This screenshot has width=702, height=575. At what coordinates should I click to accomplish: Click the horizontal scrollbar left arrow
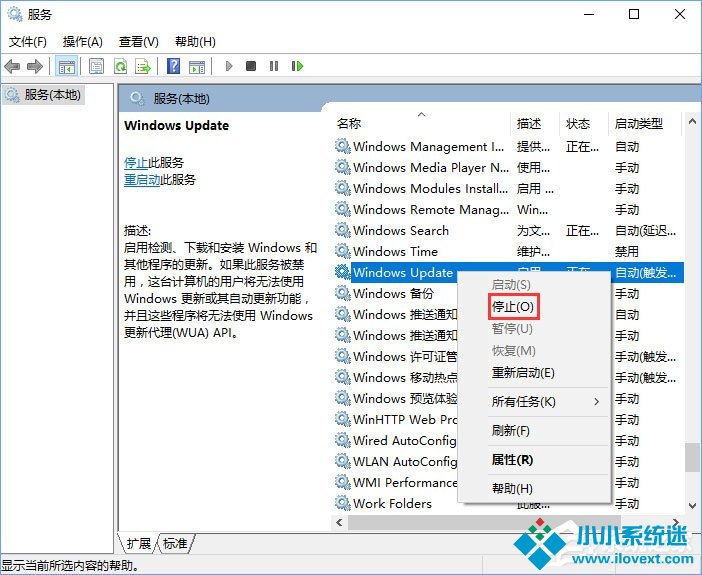tap(339, 523)
